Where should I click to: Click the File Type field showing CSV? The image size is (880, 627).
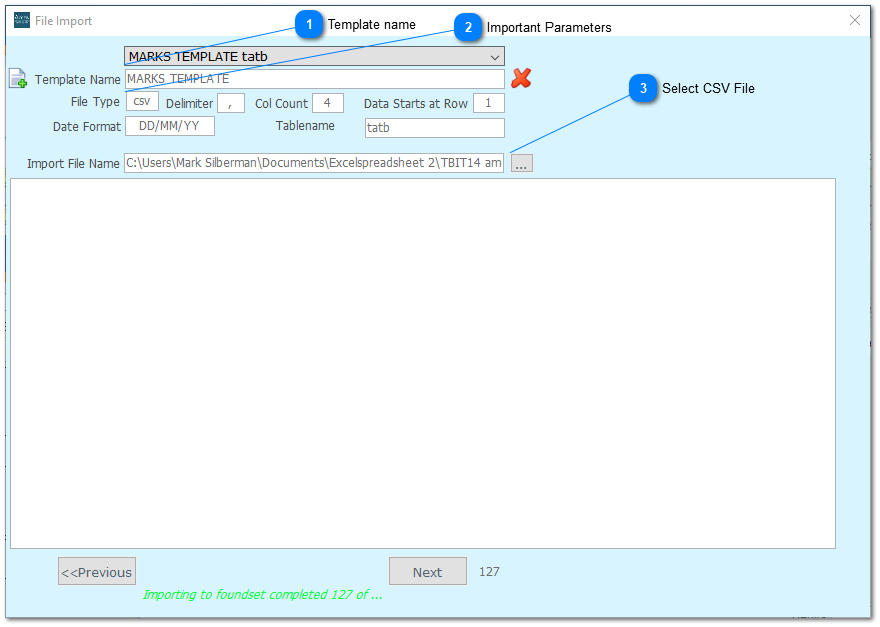click(141, 101)
